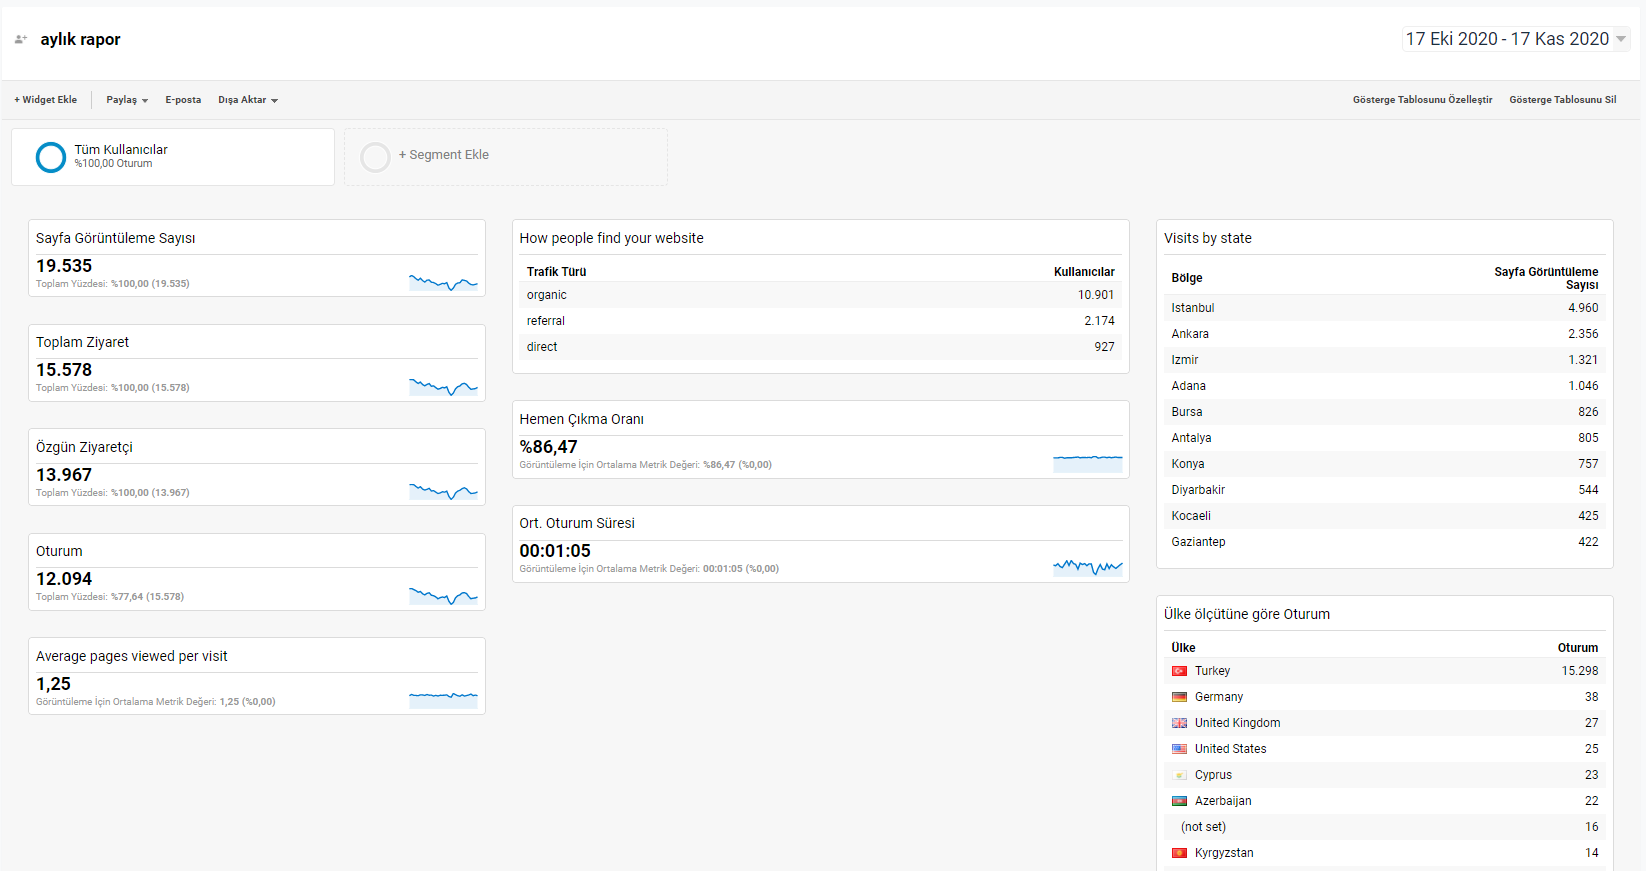Select the Tüm Kullanıcılar segment circle icon
The height and width of the screenshot is (871, 1646).
[x=51, y=157]
